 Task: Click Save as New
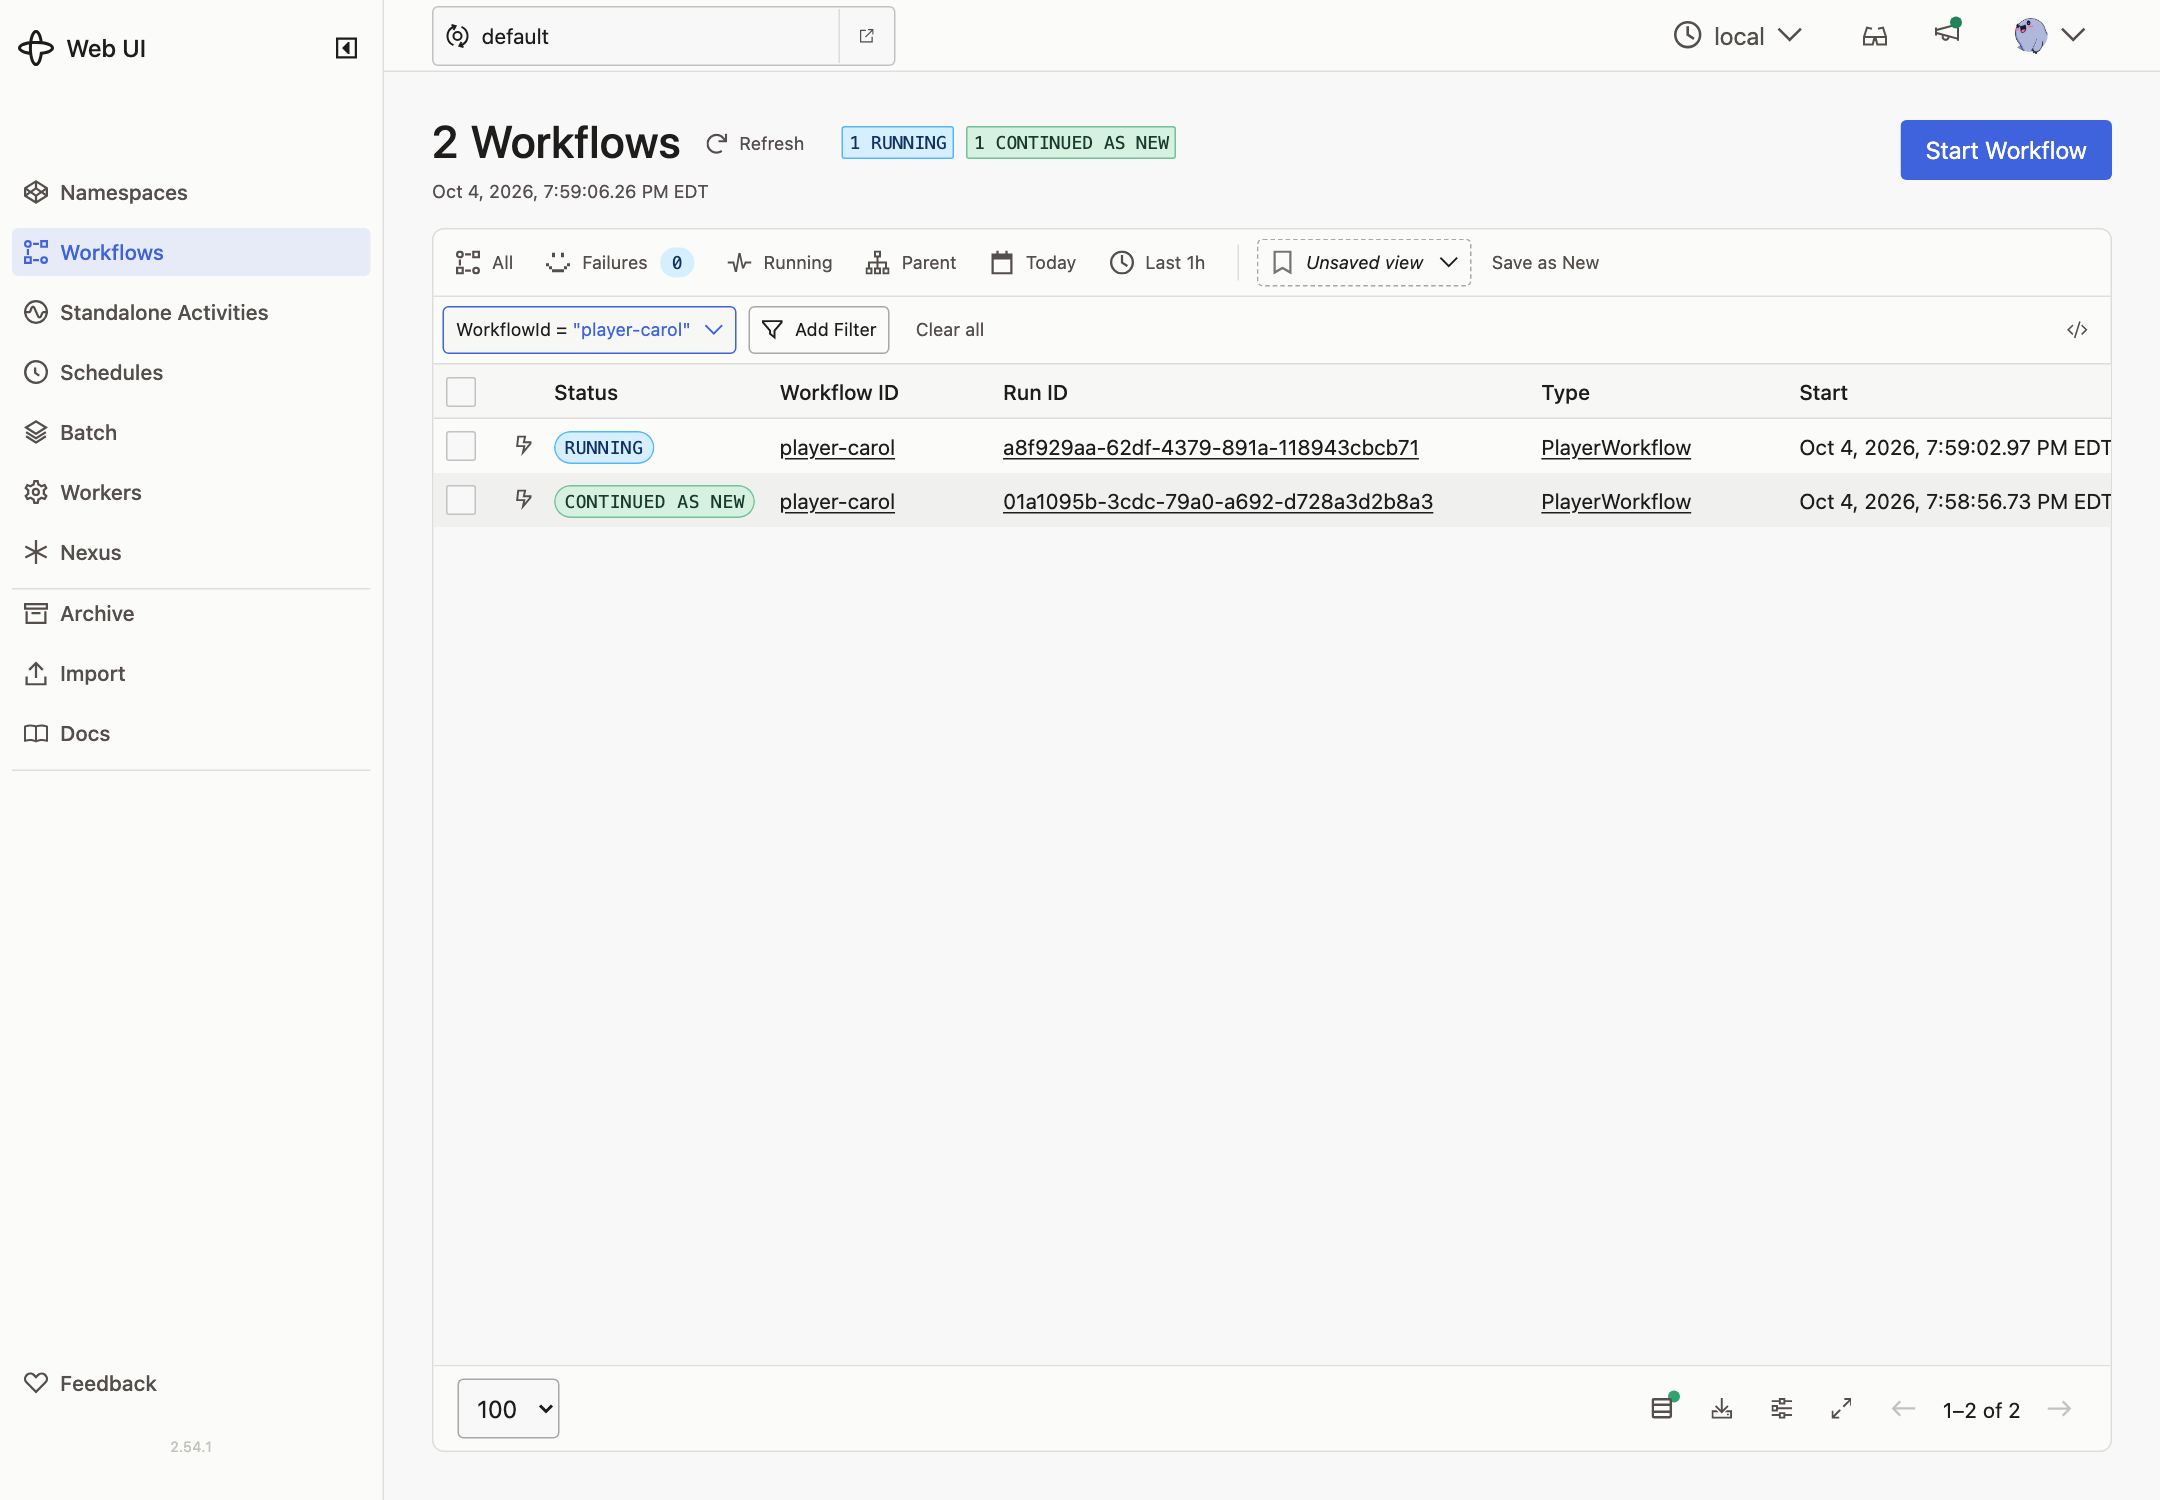pyautogui.click(x=1545, y=263)
